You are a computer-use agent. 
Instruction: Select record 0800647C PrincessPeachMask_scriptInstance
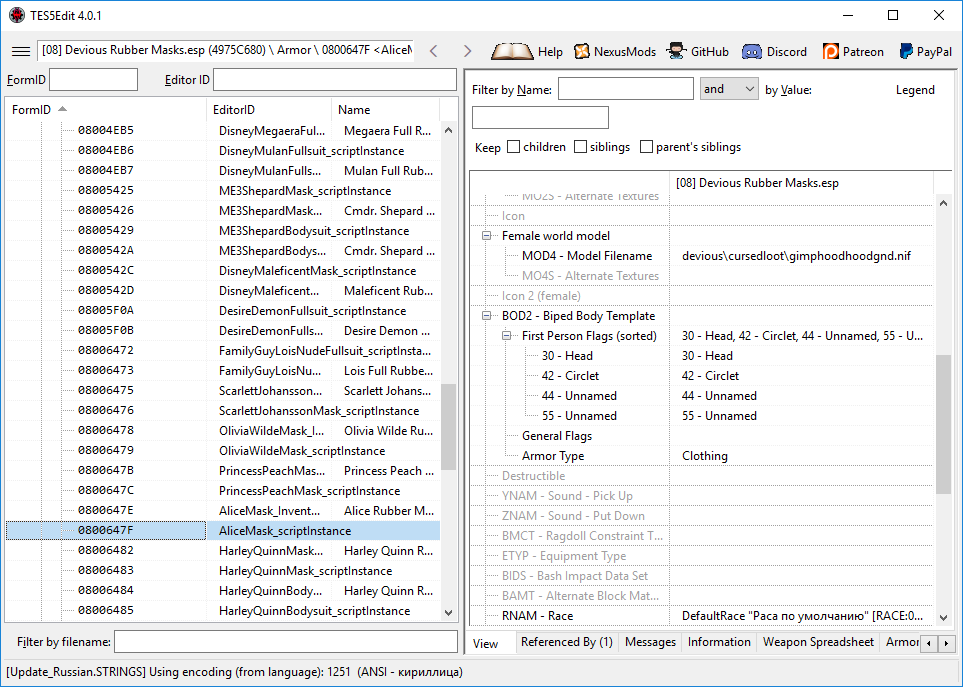tap(223, 491)
